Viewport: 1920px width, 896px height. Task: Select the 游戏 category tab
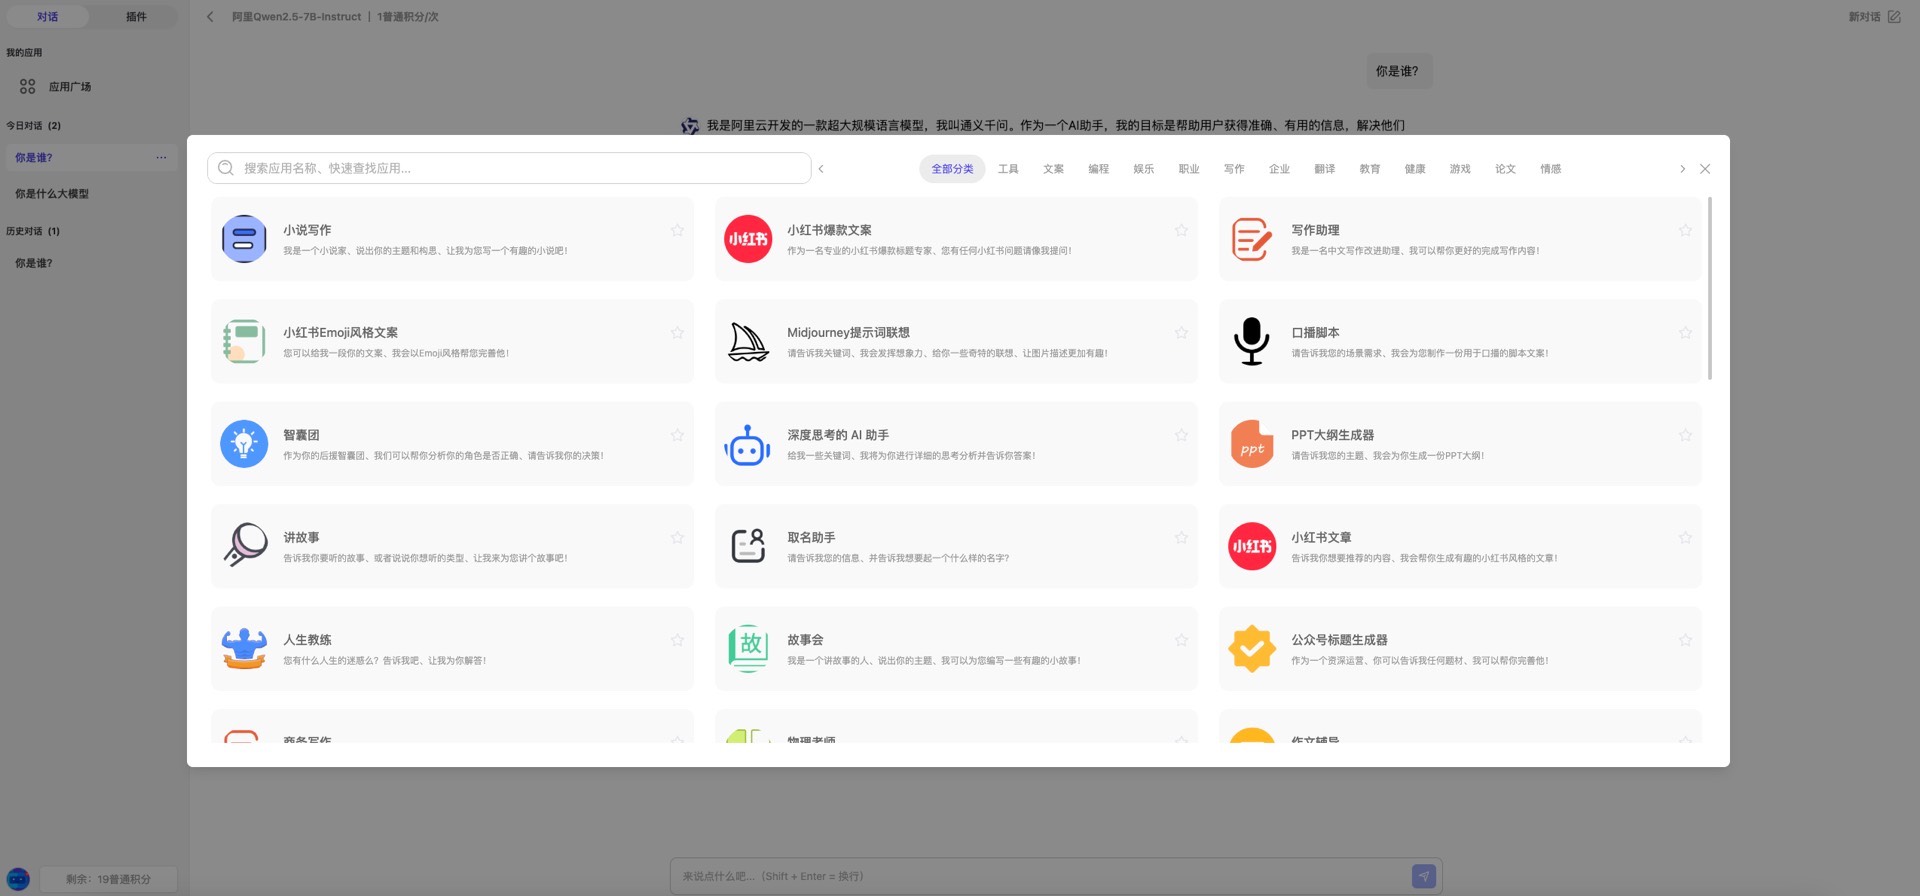1460,169
